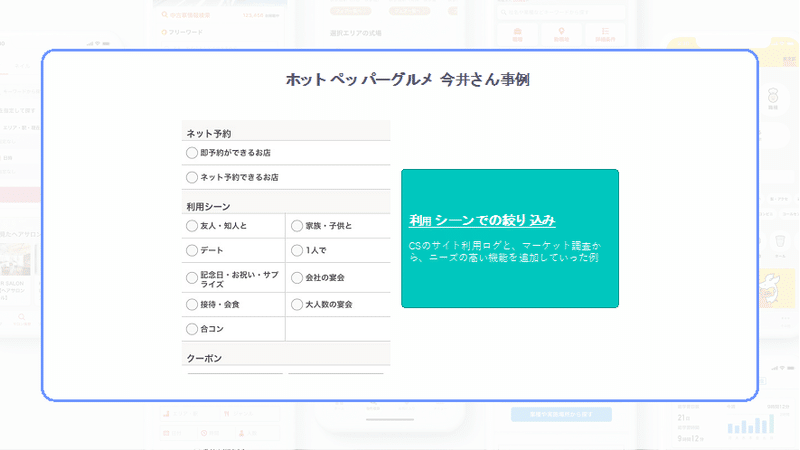800x450 pixels.
Task: Choose the 友人・知人と option
Action: pyautogui.click(x=192, y=226)
